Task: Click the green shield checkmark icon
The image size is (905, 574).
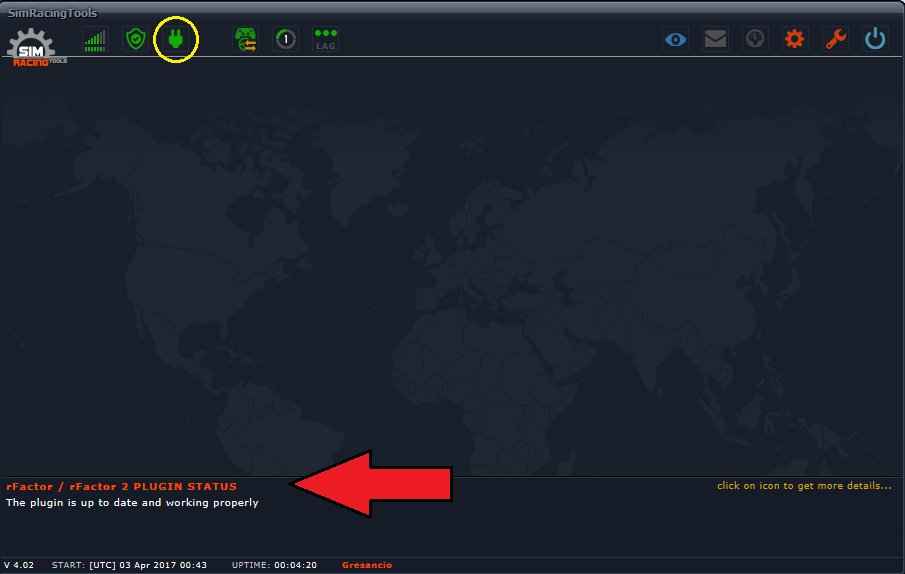Action: pyautogui.click(x=136, y=40)
